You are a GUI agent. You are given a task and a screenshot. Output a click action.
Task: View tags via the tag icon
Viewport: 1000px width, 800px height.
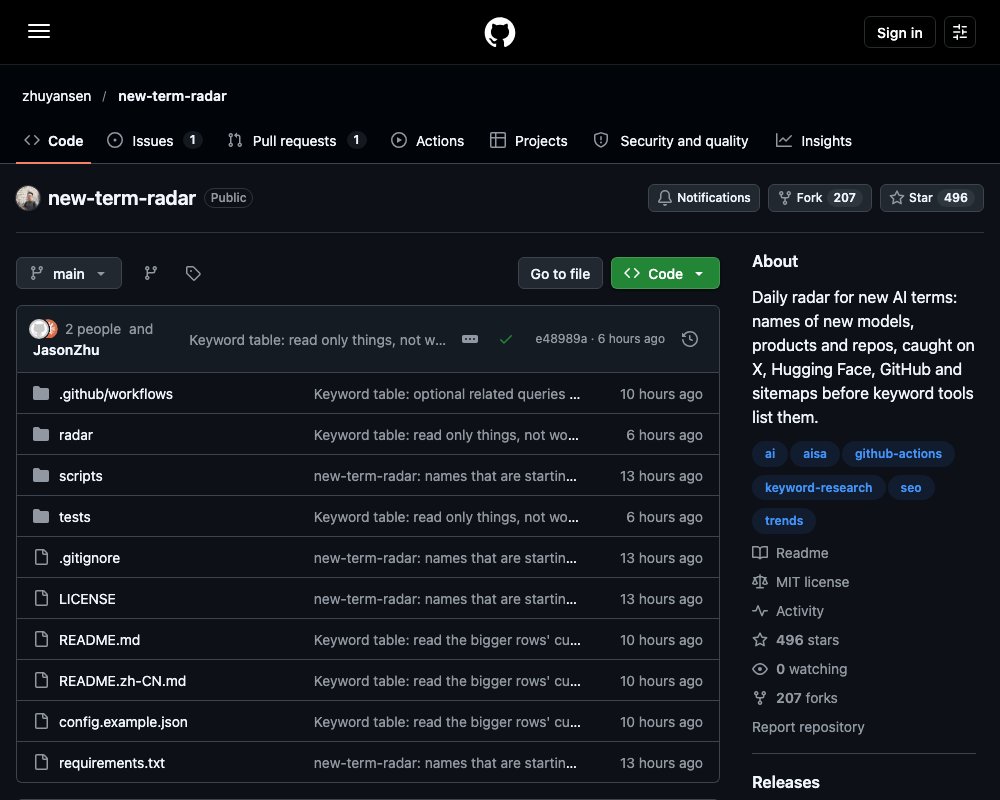(x=193, y=273)
